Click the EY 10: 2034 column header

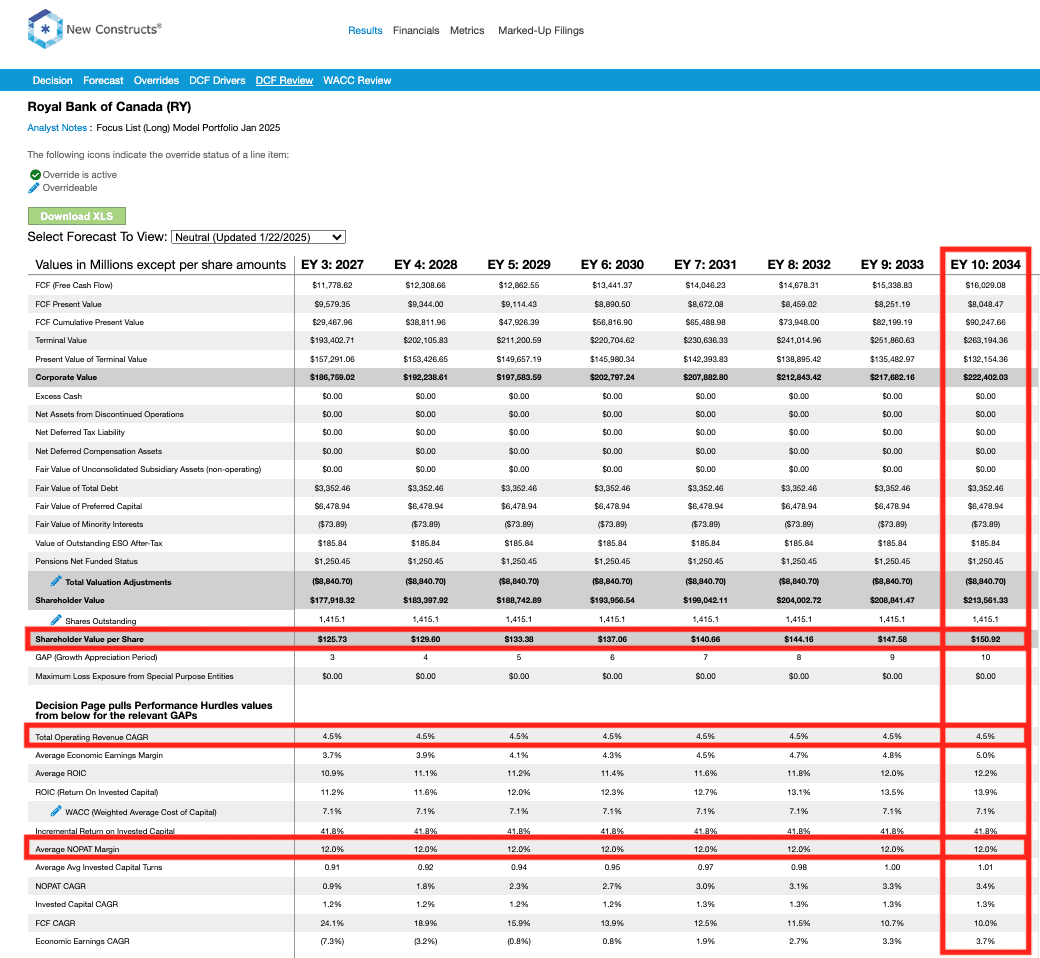coord(985,265)
